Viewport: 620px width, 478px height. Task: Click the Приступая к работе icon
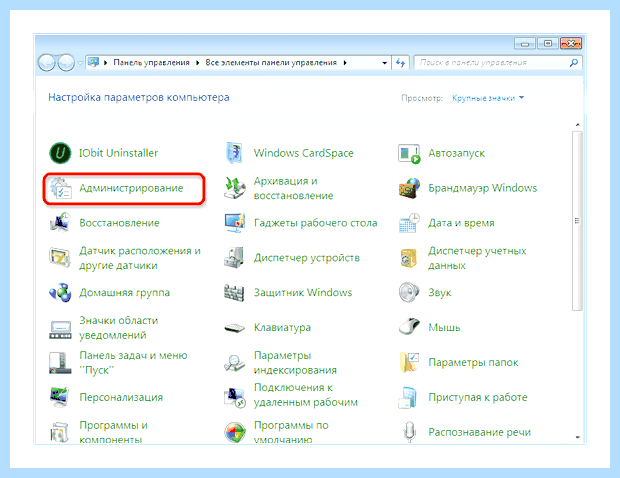coord(409,397)
